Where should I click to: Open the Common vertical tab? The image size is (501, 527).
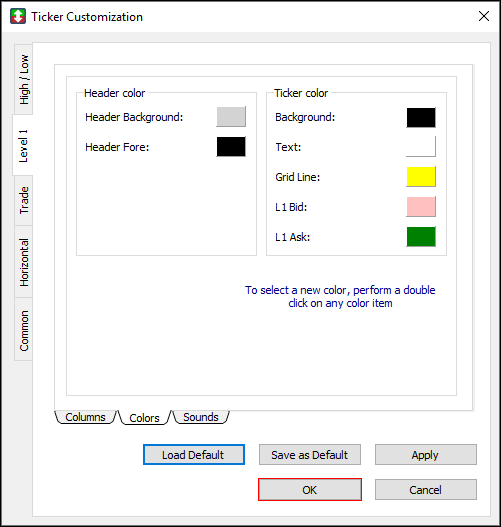pos(24,330)
